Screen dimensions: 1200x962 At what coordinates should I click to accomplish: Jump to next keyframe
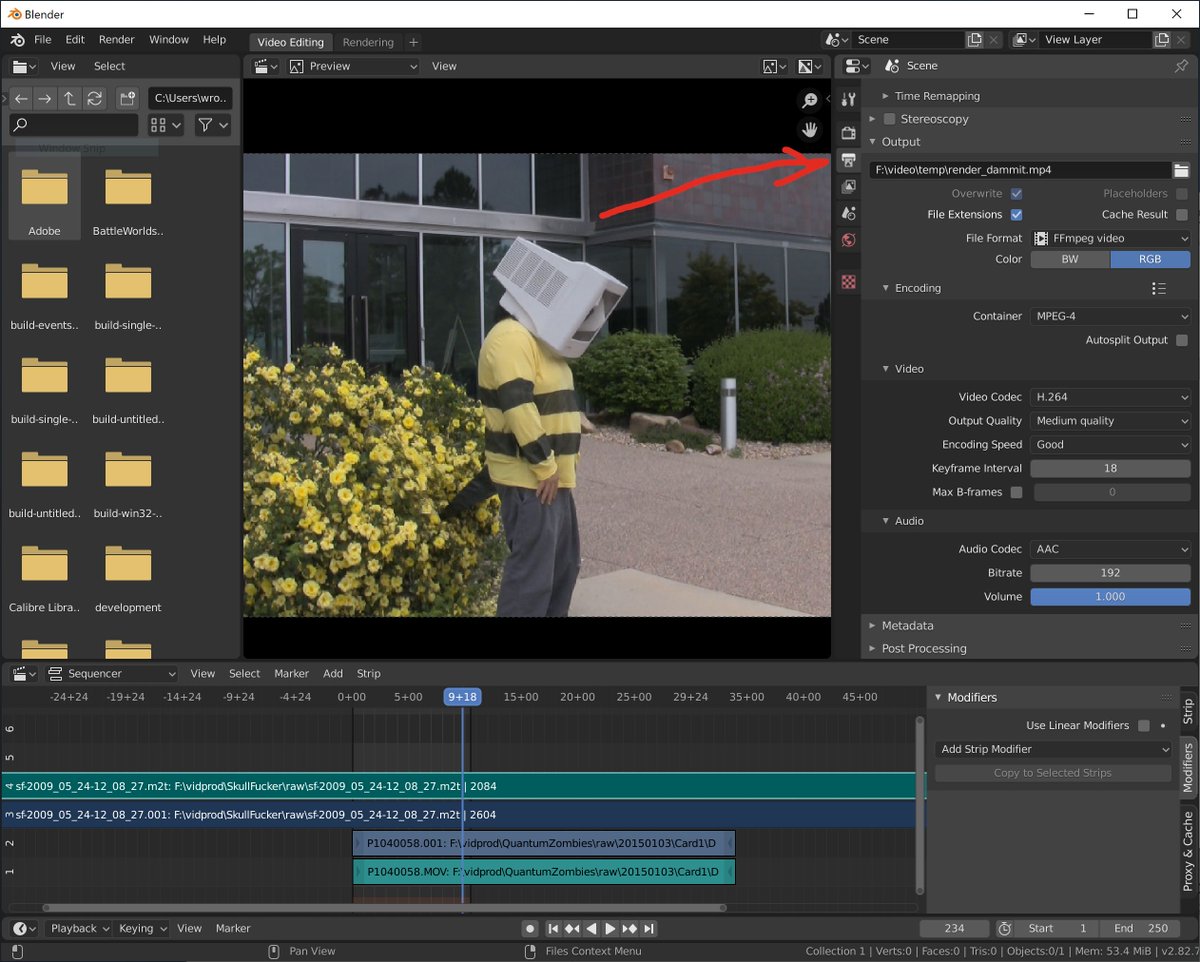(629, 929)
